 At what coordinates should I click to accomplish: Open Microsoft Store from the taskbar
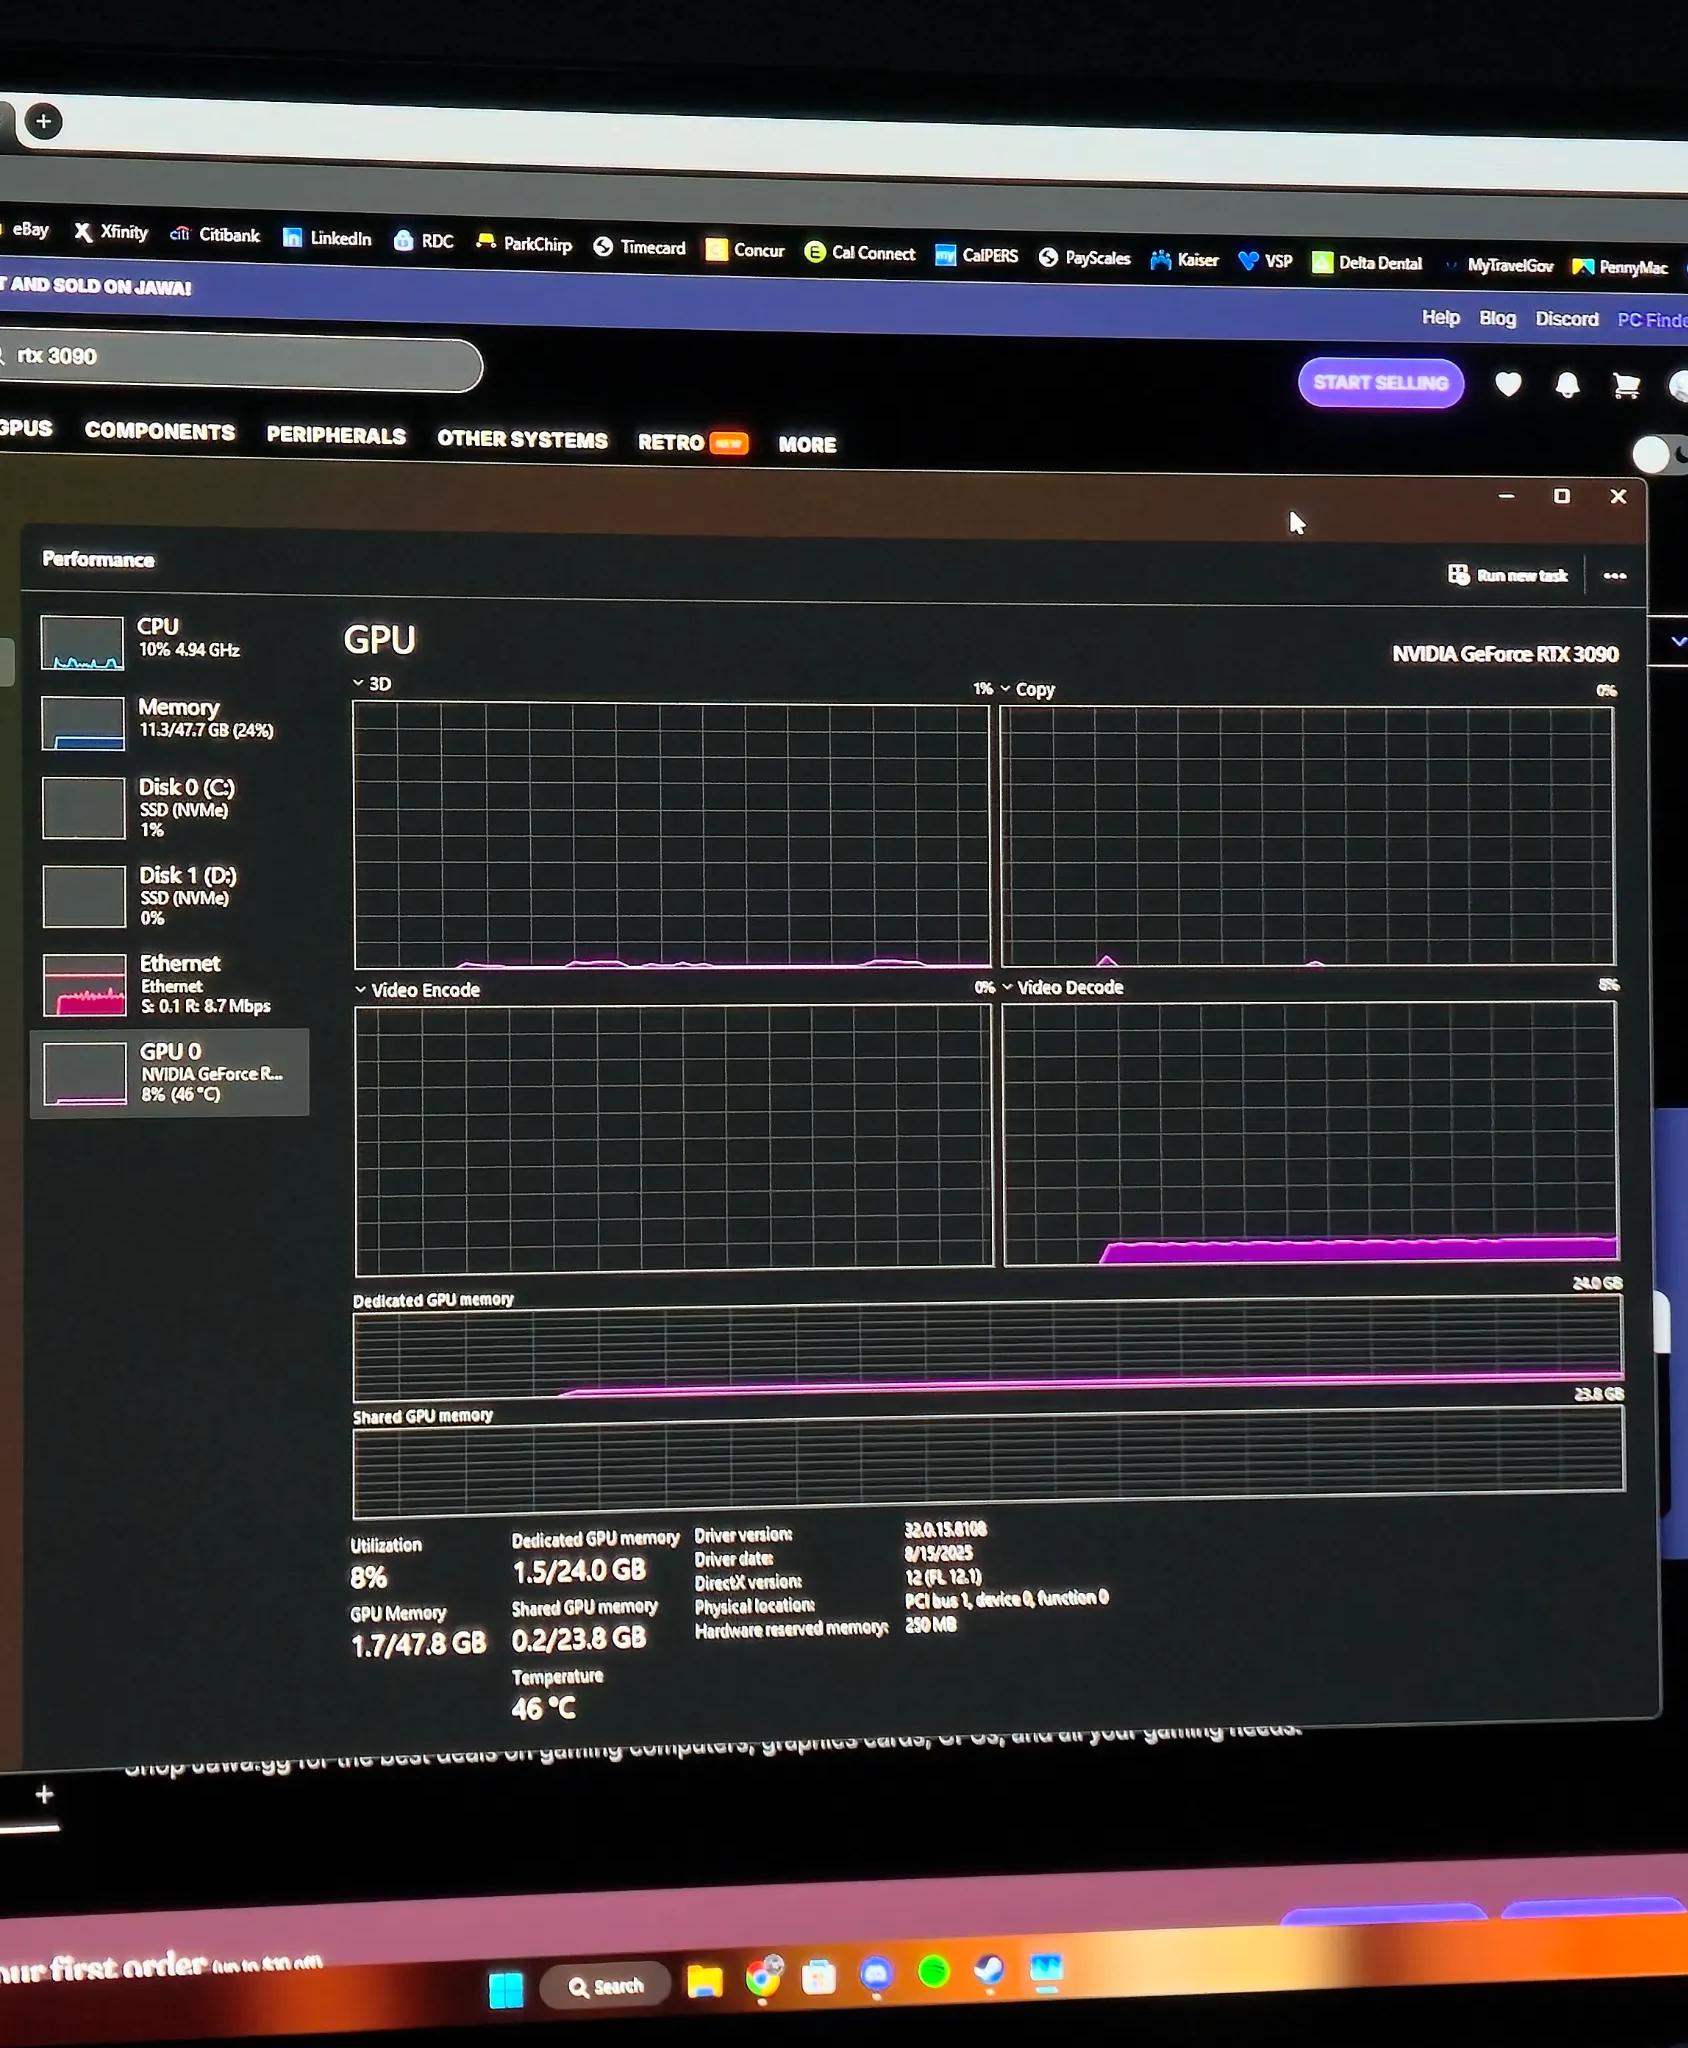[819, 1976]
